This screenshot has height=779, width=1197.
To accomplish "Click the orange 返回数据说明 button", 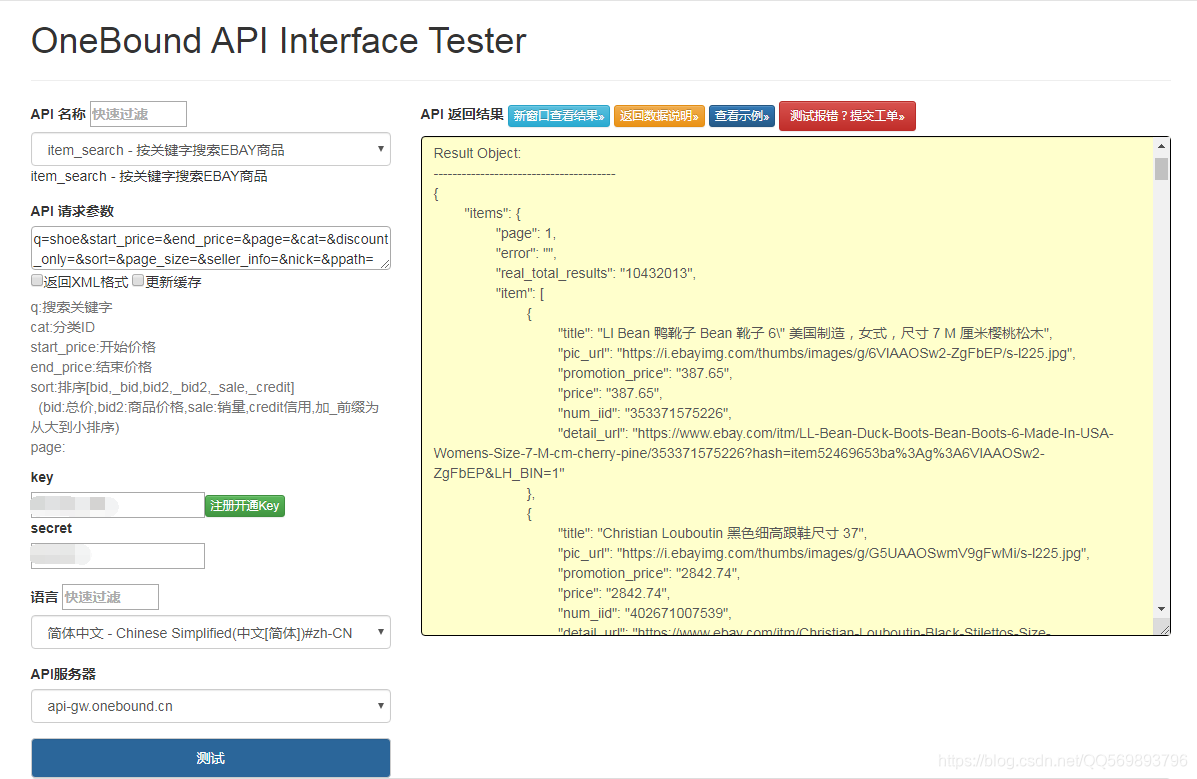I will [659, 116].
